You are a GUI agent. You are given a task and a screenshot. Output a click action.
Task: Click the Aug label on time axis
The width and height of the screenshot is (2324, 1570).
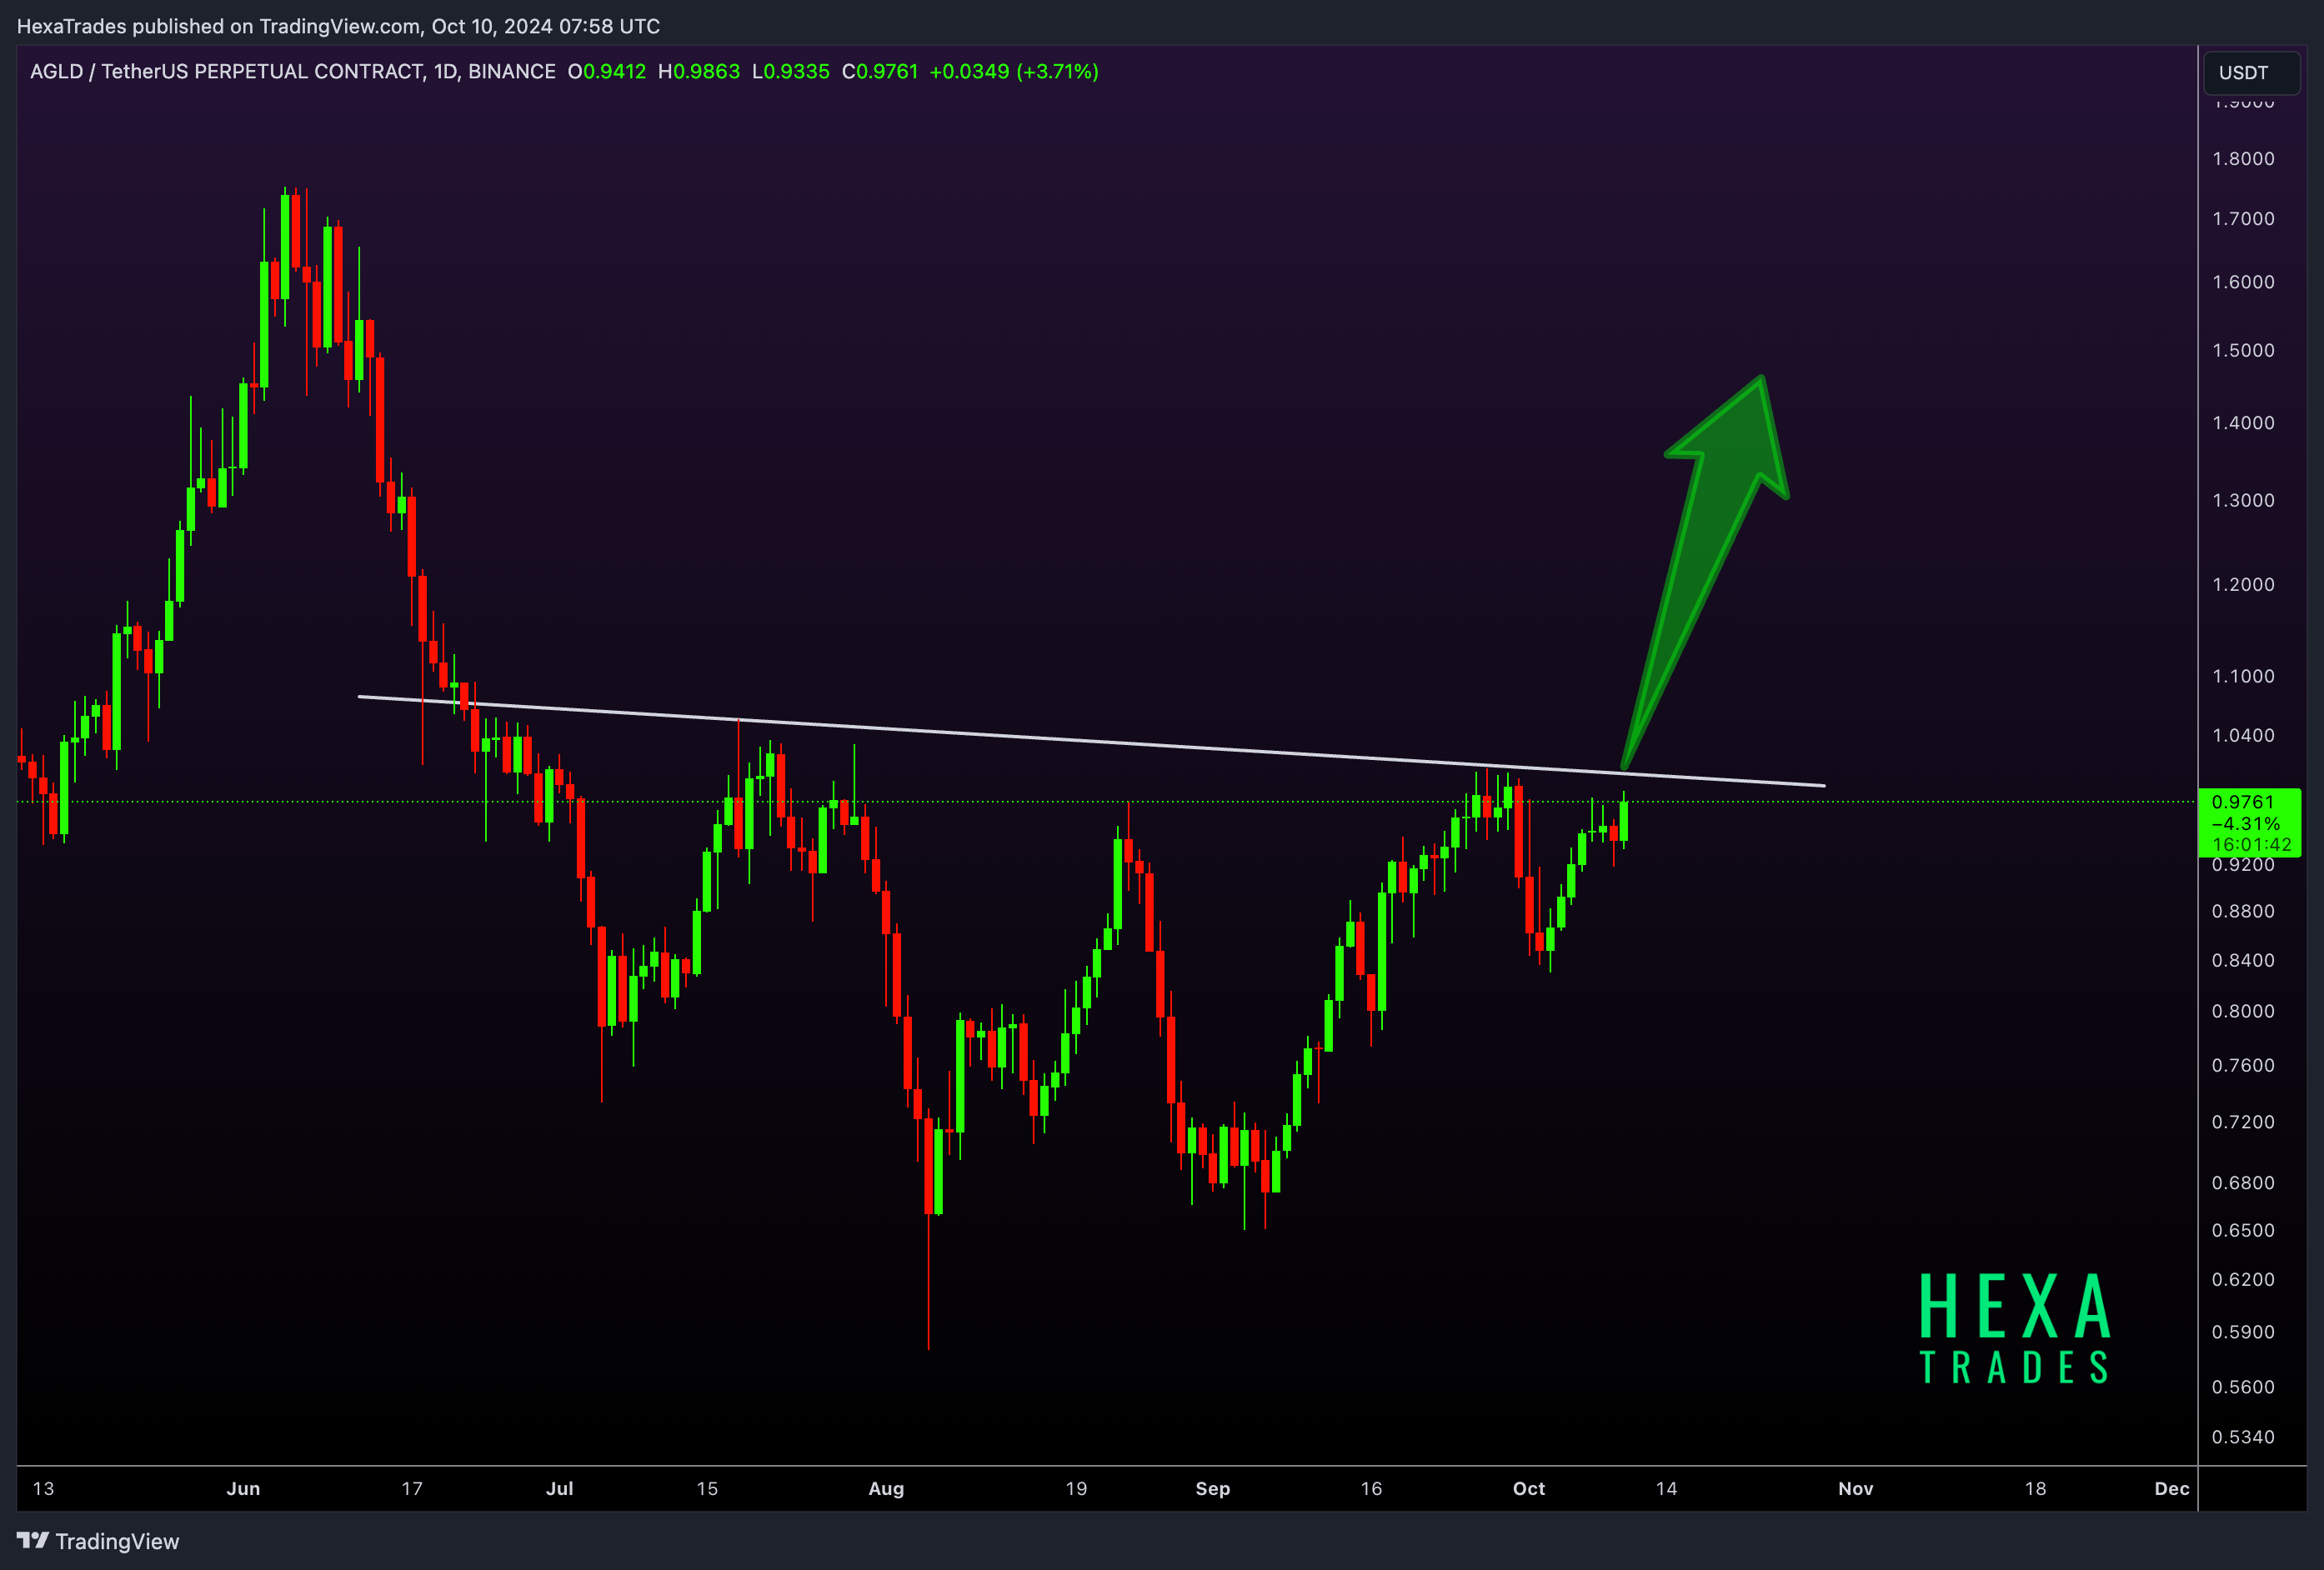pos(886,1488)
